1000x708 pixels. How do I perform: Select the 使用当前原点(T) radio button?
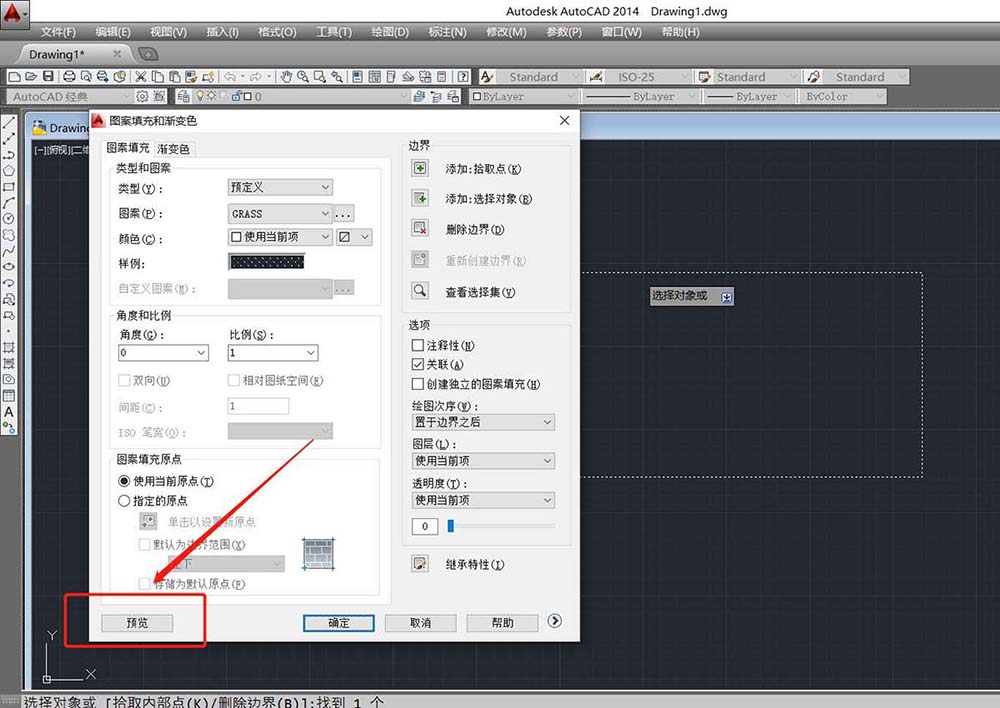[124, 481]
